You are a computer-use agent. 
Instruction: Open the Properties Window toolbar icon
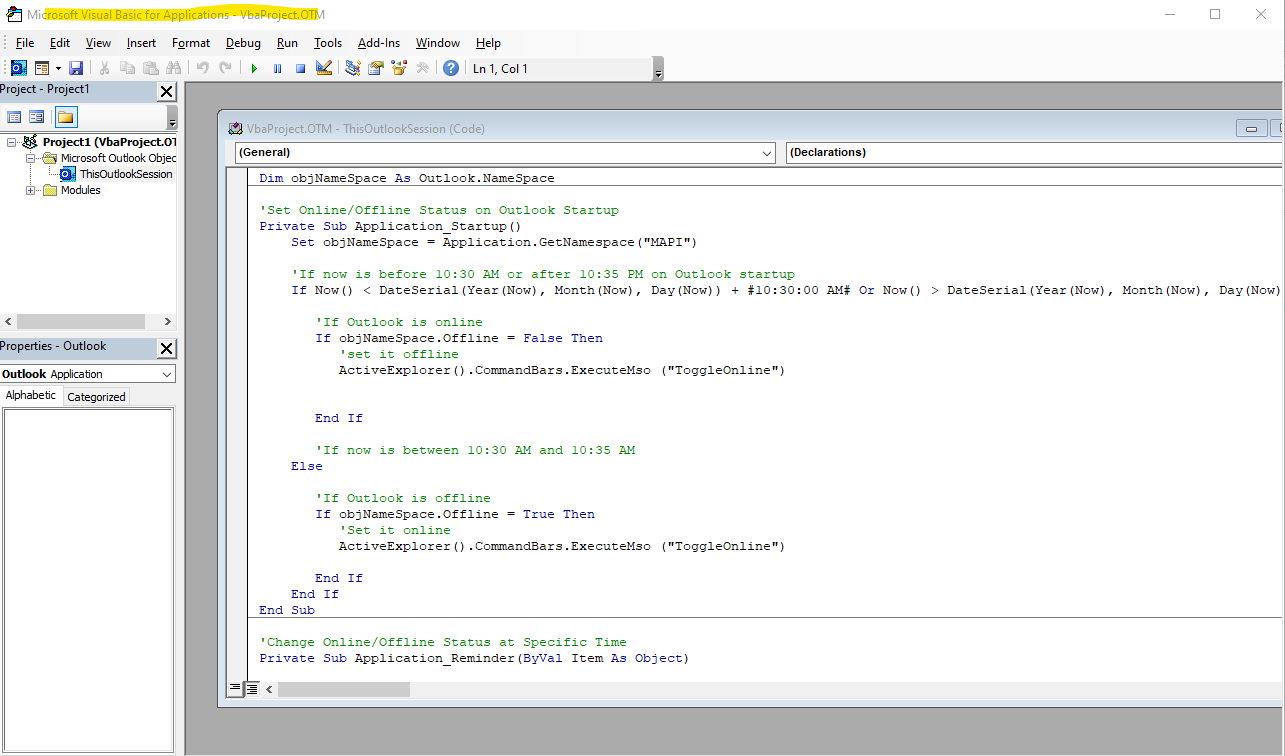(376, 68)
